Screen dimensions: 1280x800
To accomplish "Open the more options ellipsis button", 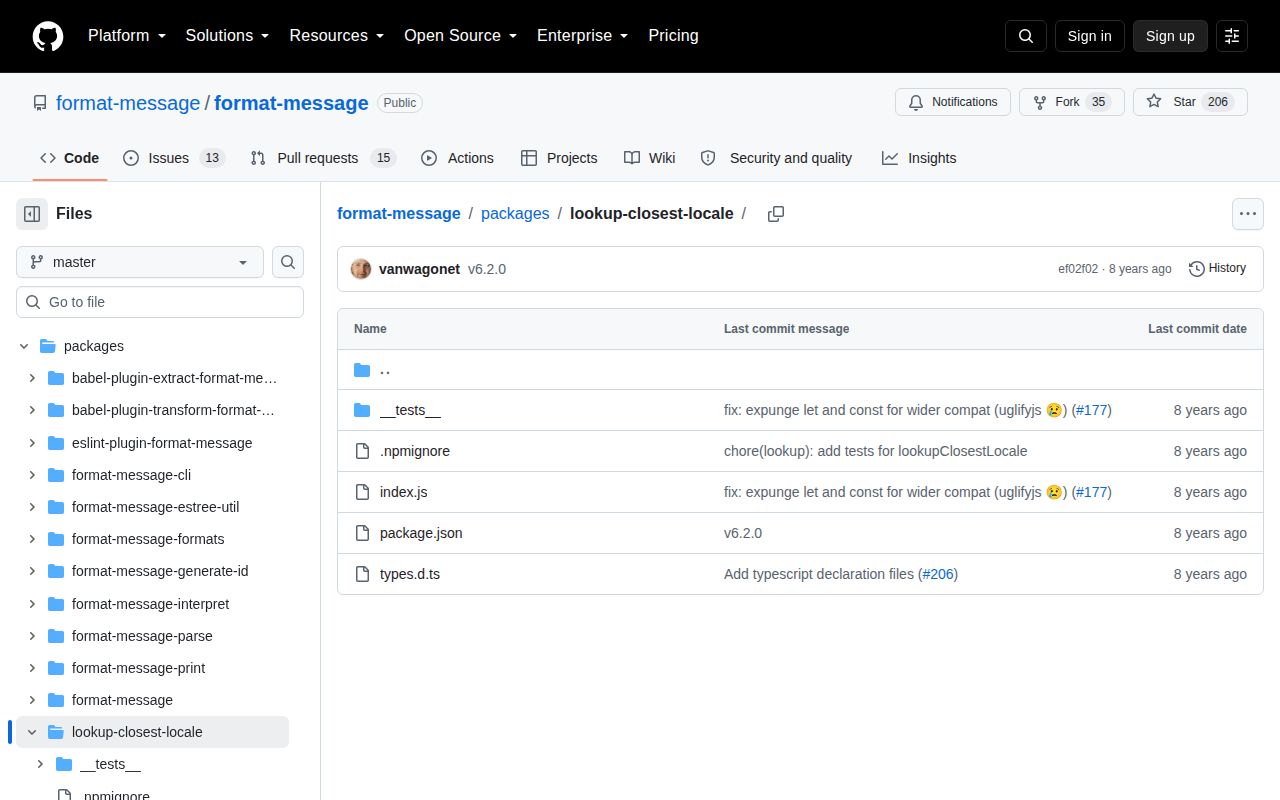I will click(1247, 214).
